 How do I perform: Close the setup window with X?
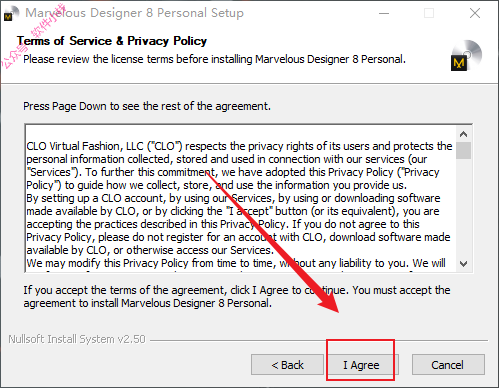pos(475,13)
